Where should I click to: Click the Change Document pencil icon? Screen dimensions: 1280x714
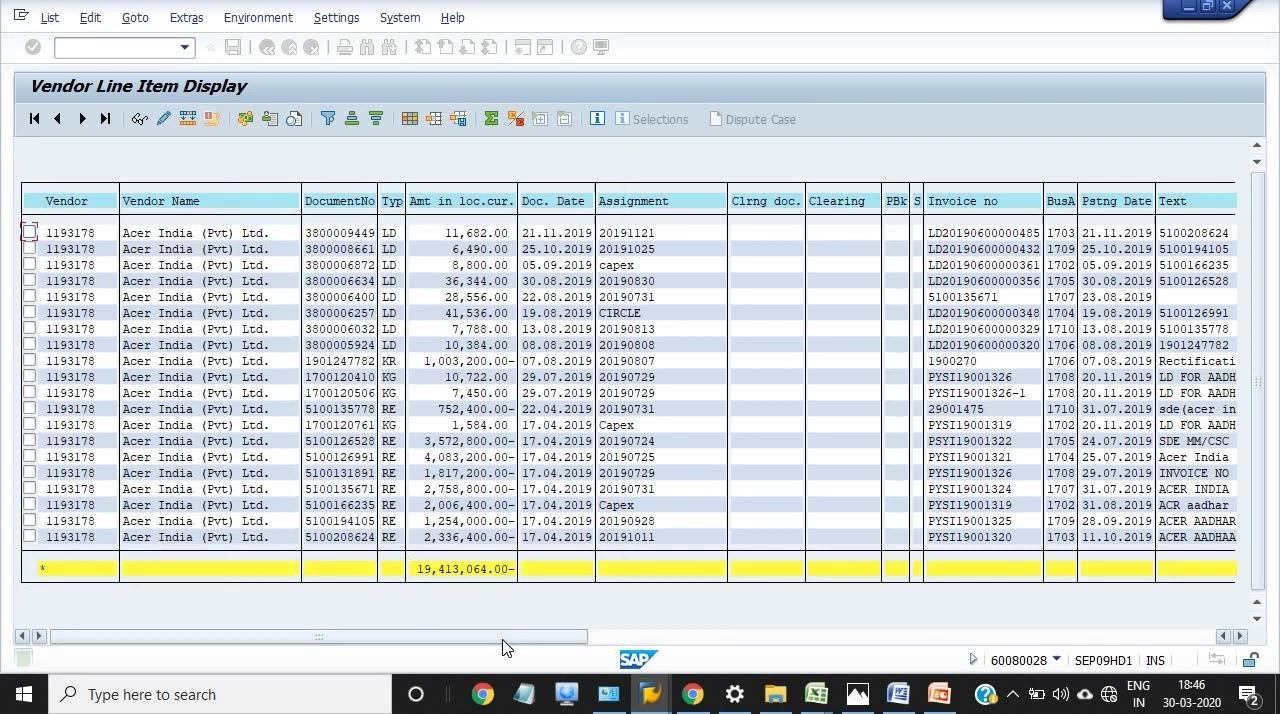coord(164,119)
